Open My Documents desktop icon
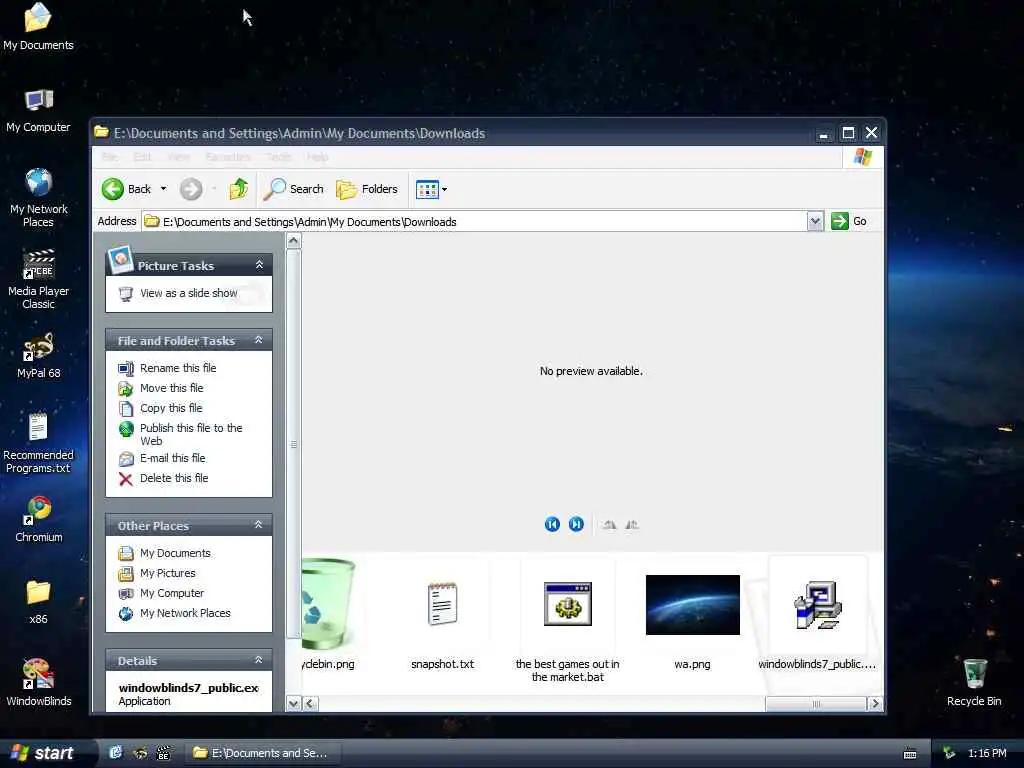 pyautogui.click(x=38, y=27)
